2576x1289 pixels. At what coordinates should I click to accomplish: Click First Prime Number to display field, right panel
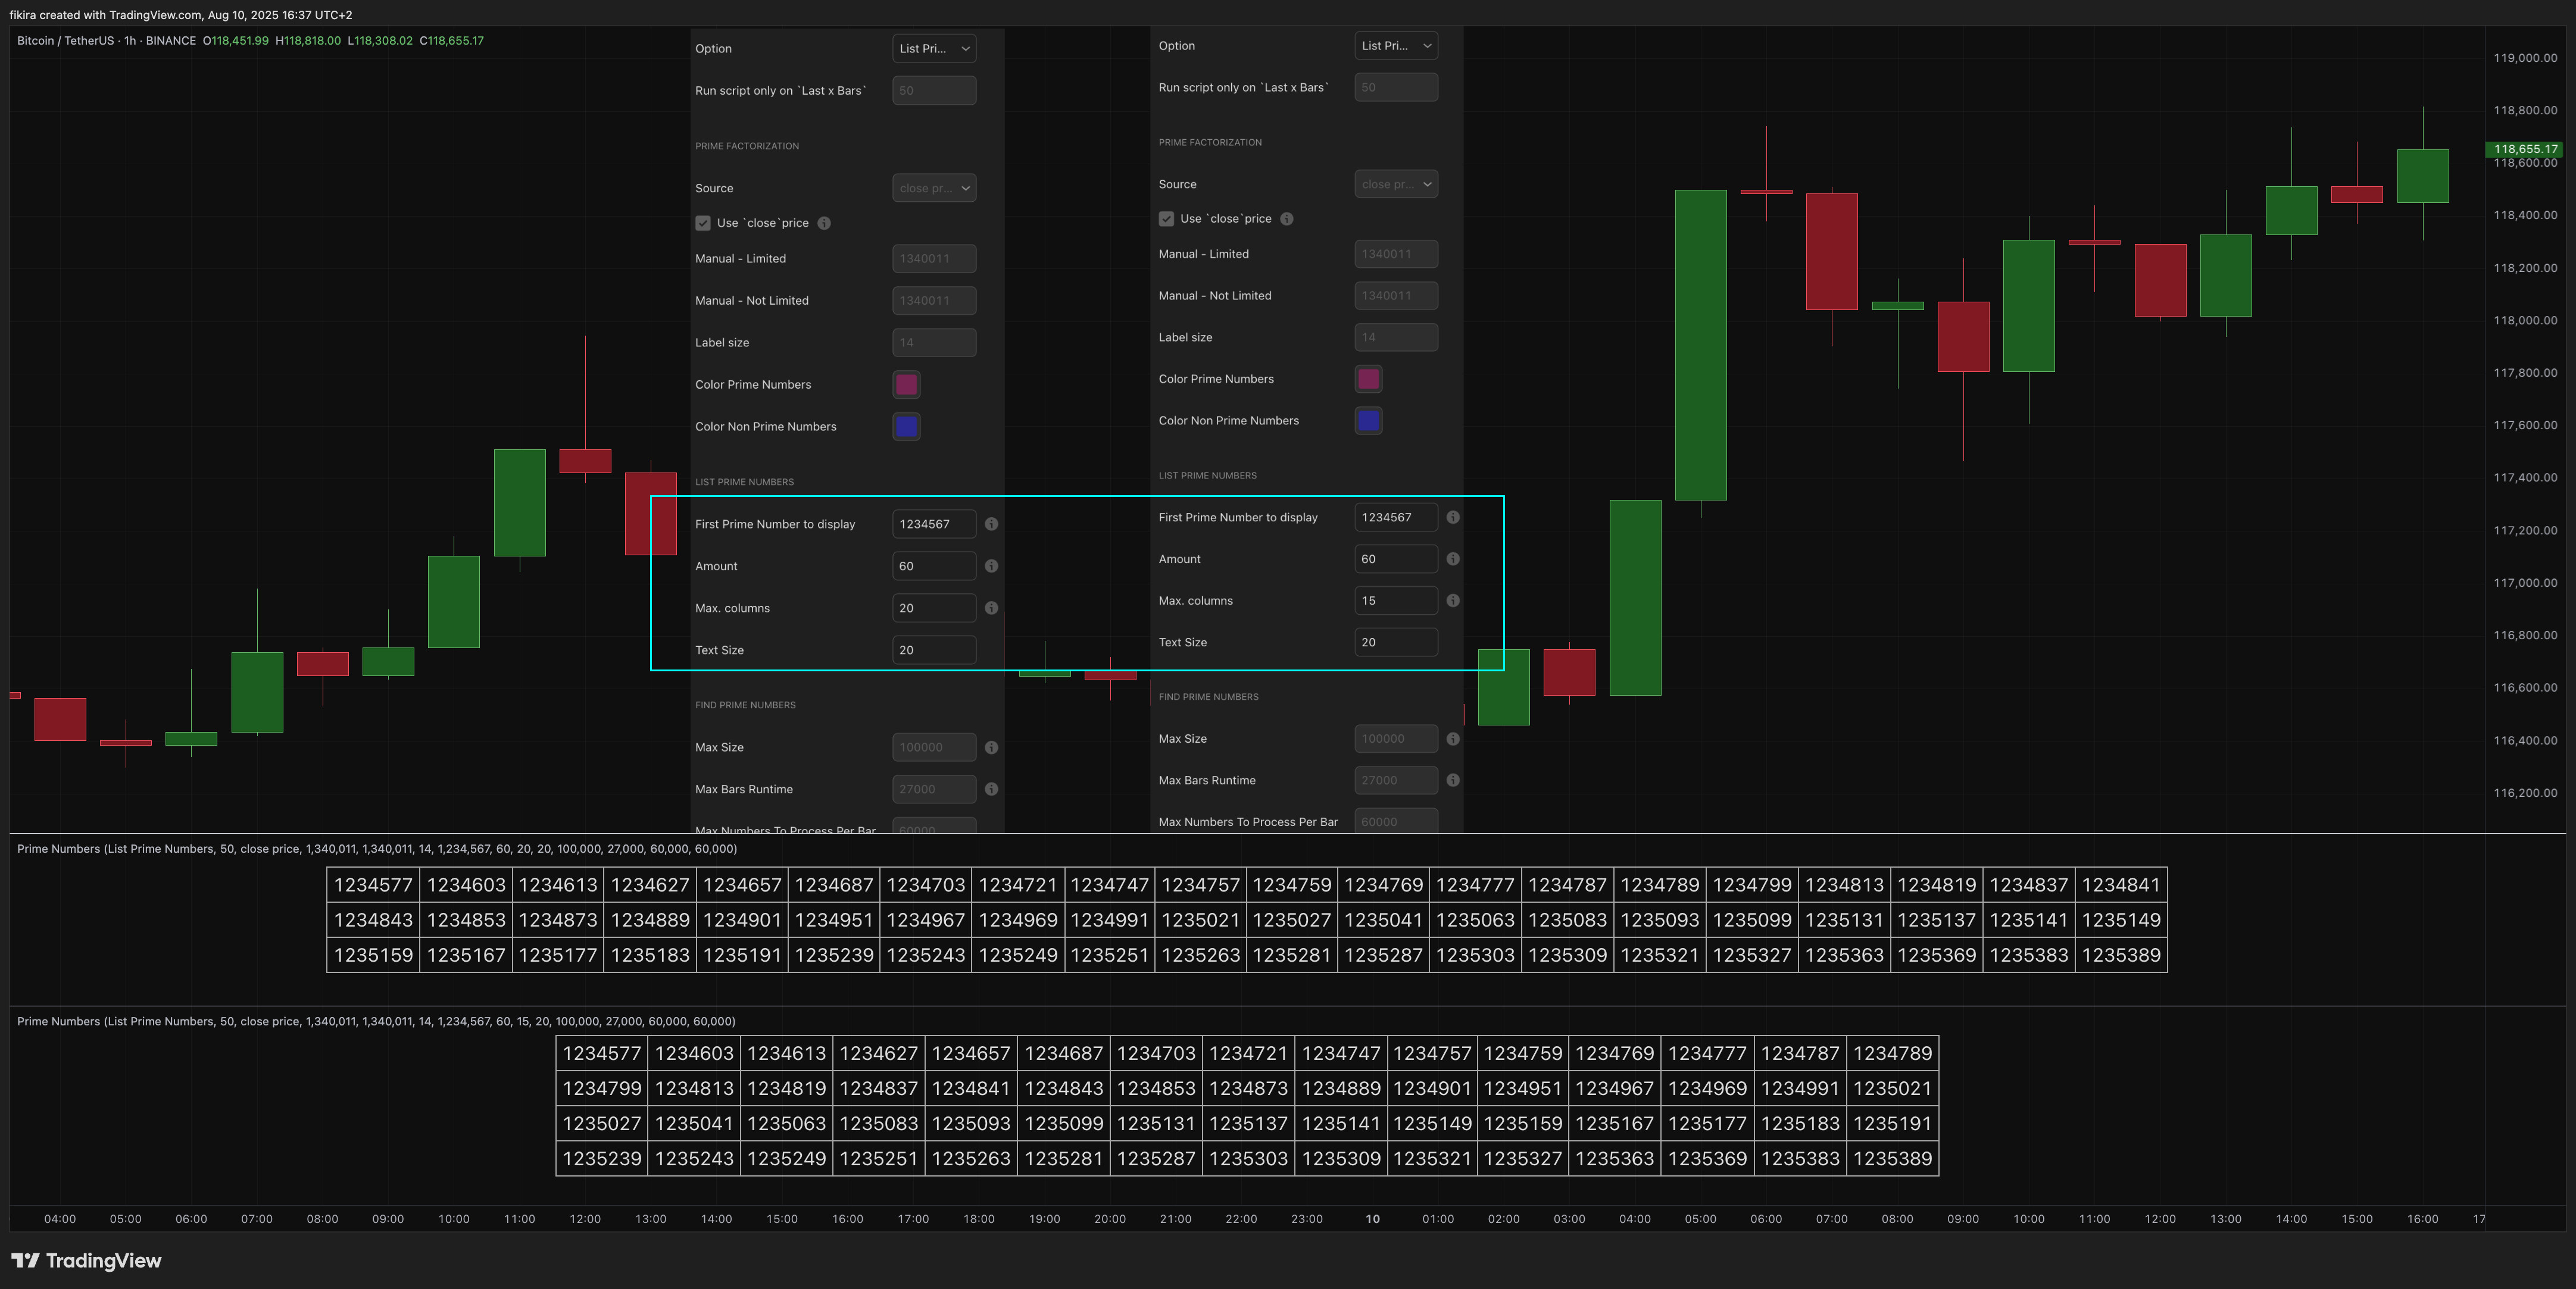click(x=1396, y=517)
